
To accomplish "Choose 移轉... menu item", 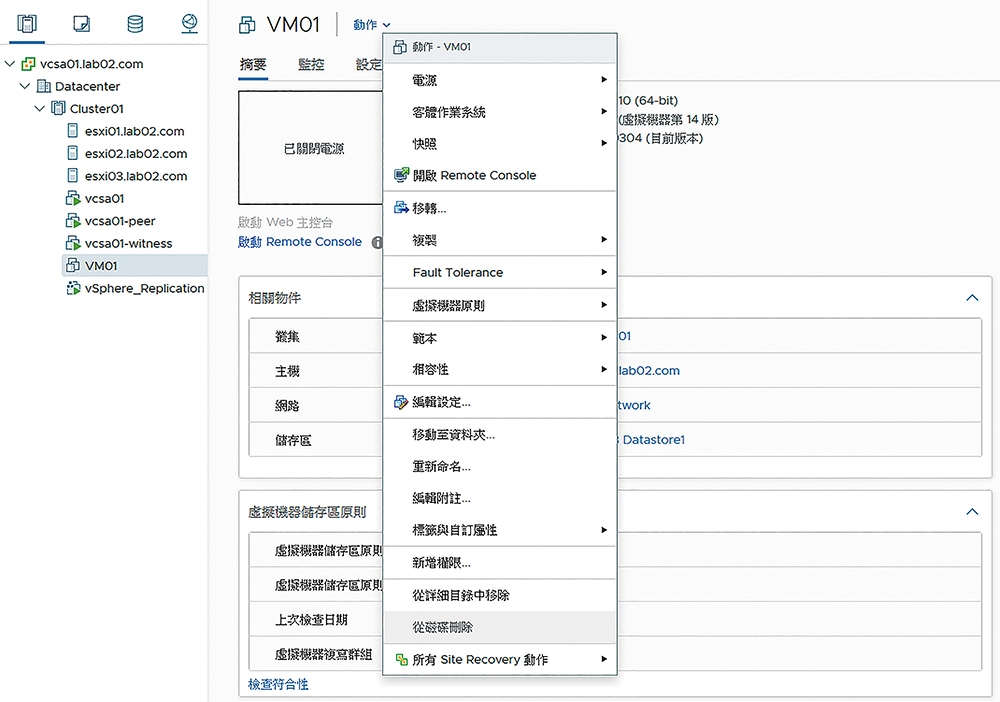I will tap(499, 208).
